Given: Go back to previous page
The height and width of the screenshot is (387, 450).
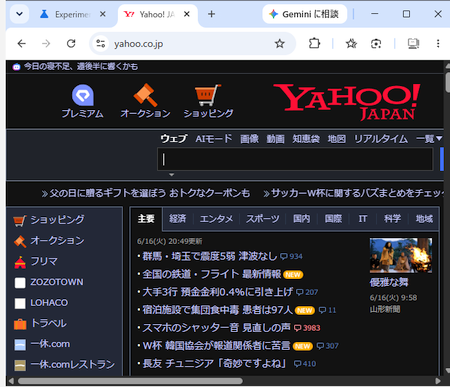Looking at the screenshot, I should point(22,44).
